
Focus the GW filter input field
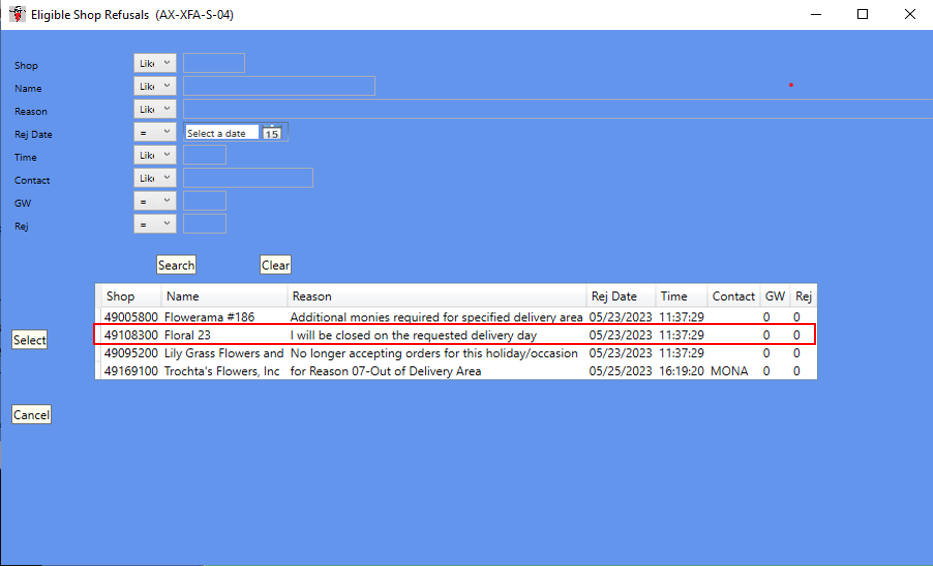(205, 201)
